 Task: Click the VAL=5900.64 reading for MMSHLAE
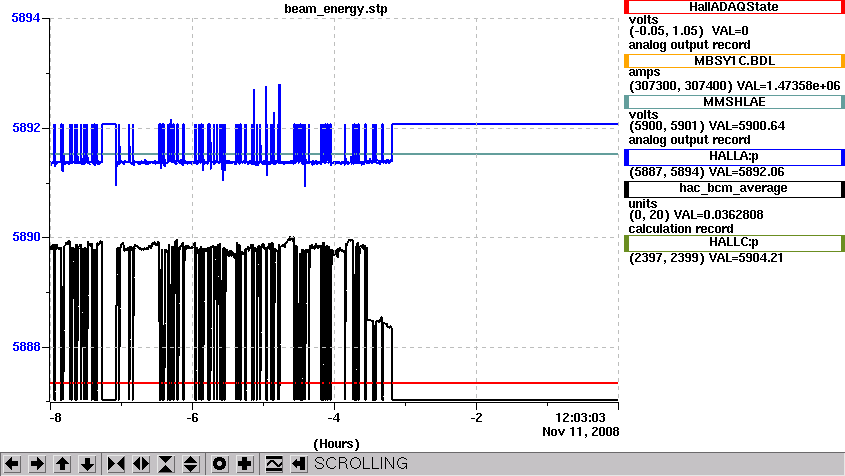click(747, 126)
